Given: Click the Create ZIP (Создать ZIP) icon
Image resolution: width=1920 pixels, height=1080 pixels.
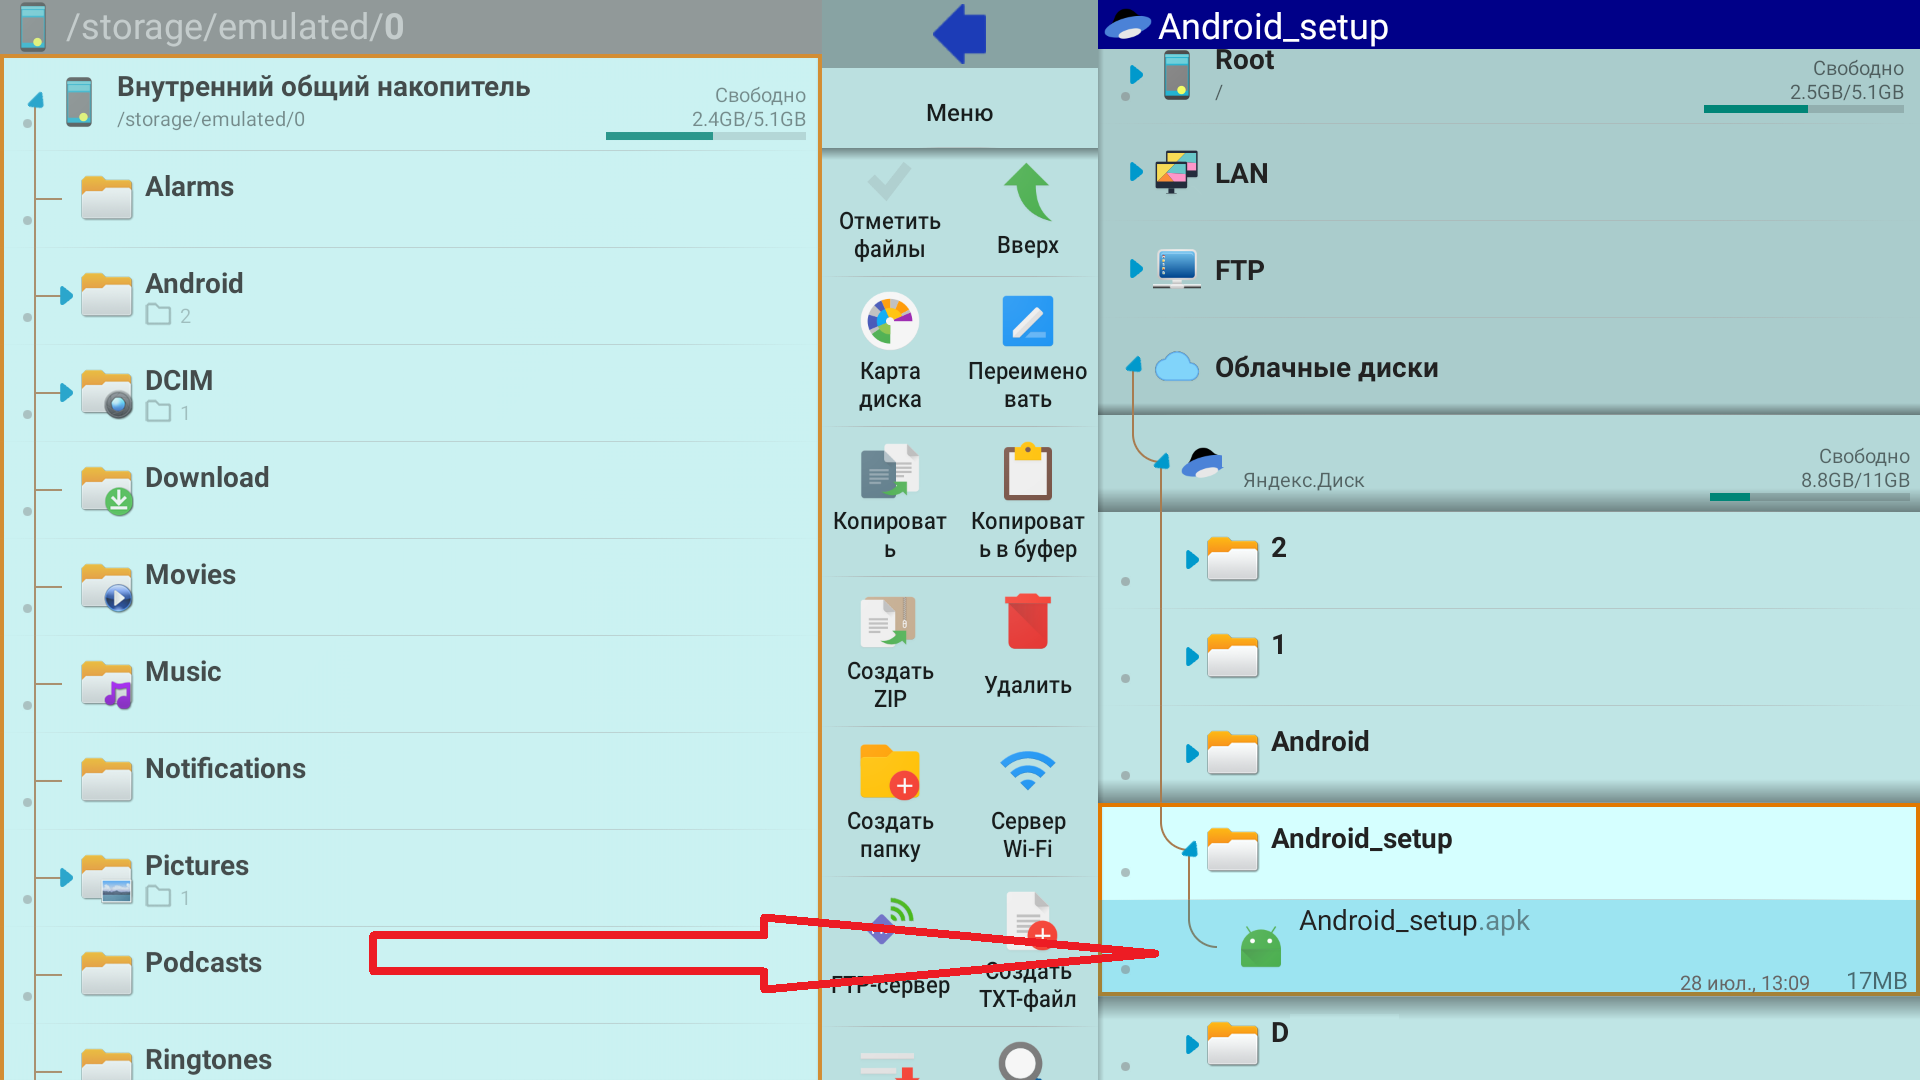Looking at the screenshot, I should tap(889, 622).
